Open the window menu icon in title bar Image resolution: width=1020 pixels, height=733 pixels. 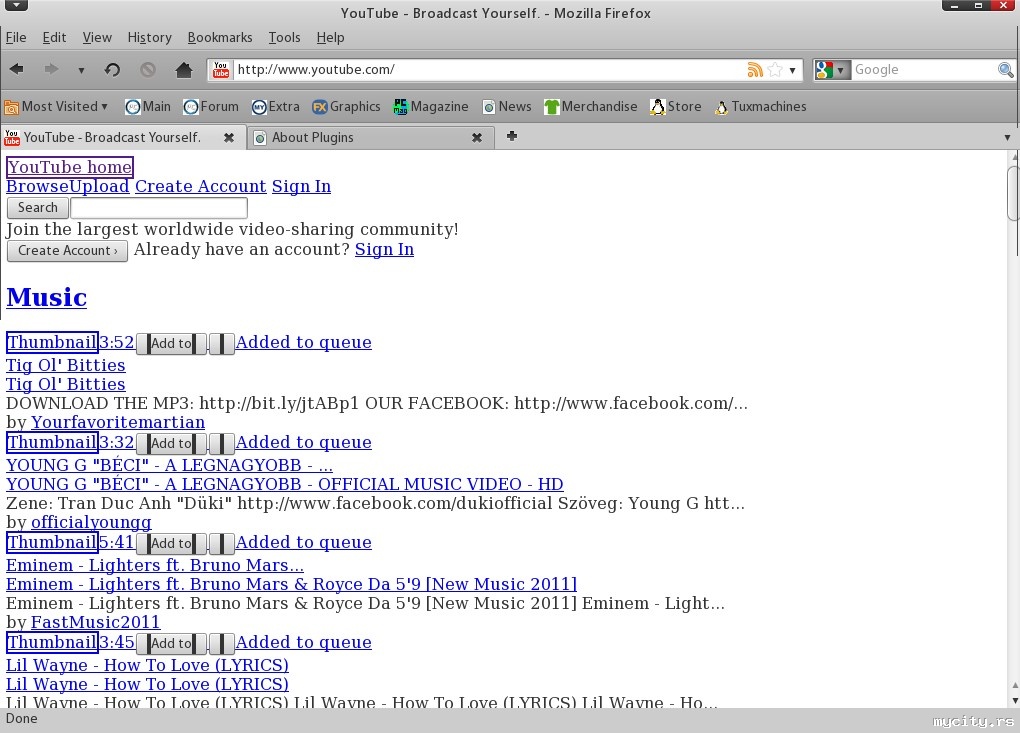(16, 5)
